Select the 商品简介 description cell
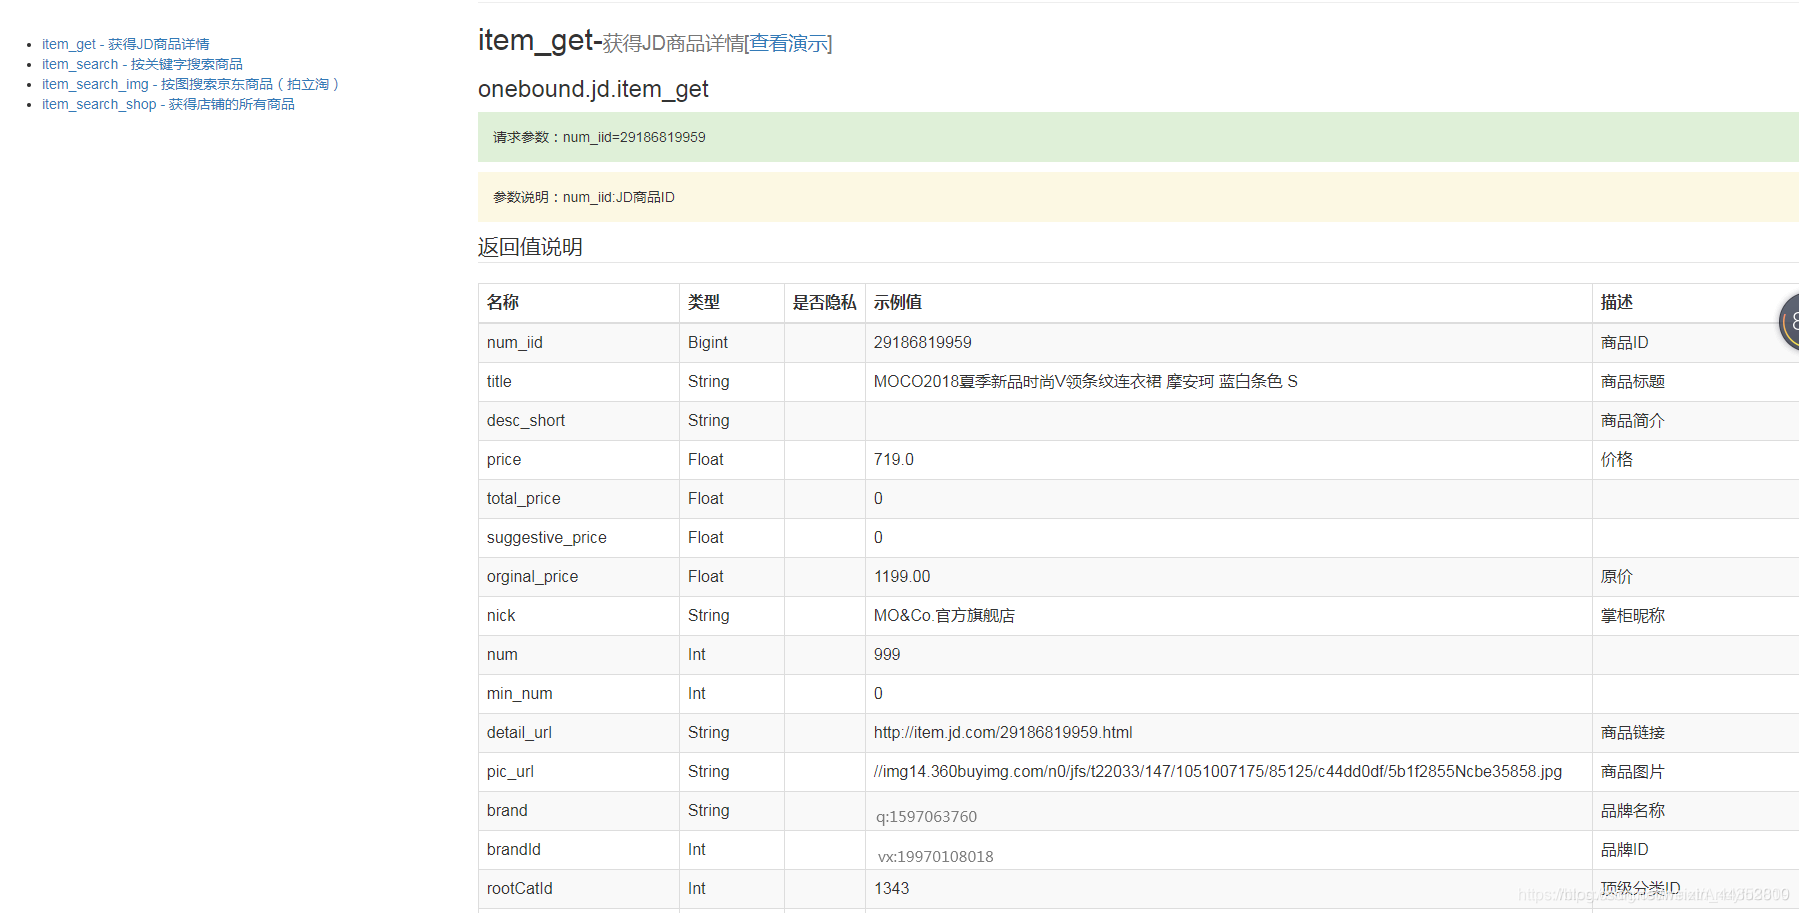The width and height of the screenshot is (1799, 913). click(1696, 421)
